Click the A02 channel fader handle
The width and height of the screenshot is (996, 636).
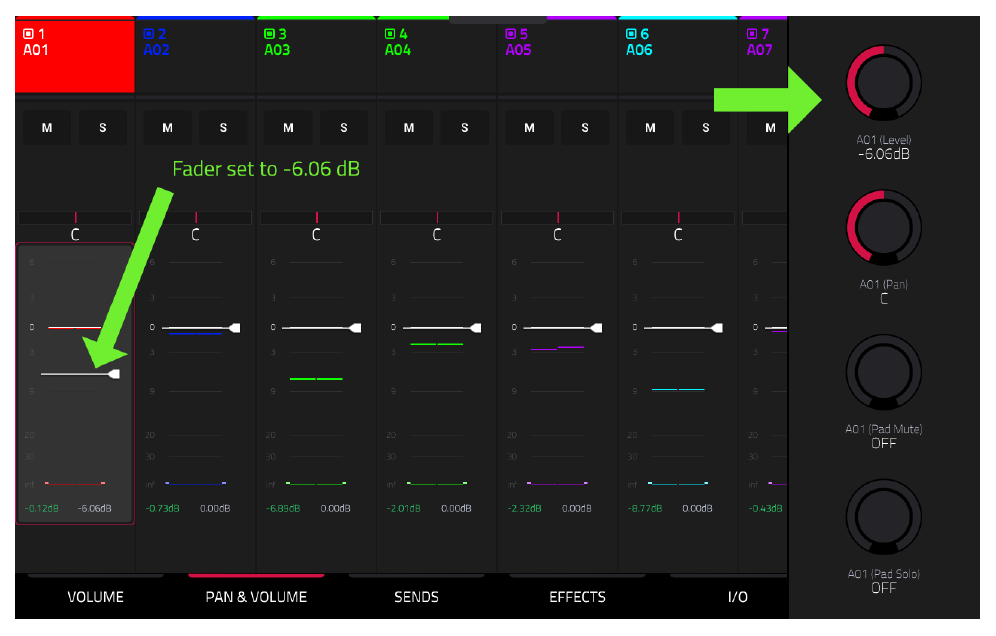click(x=235, y=328)
